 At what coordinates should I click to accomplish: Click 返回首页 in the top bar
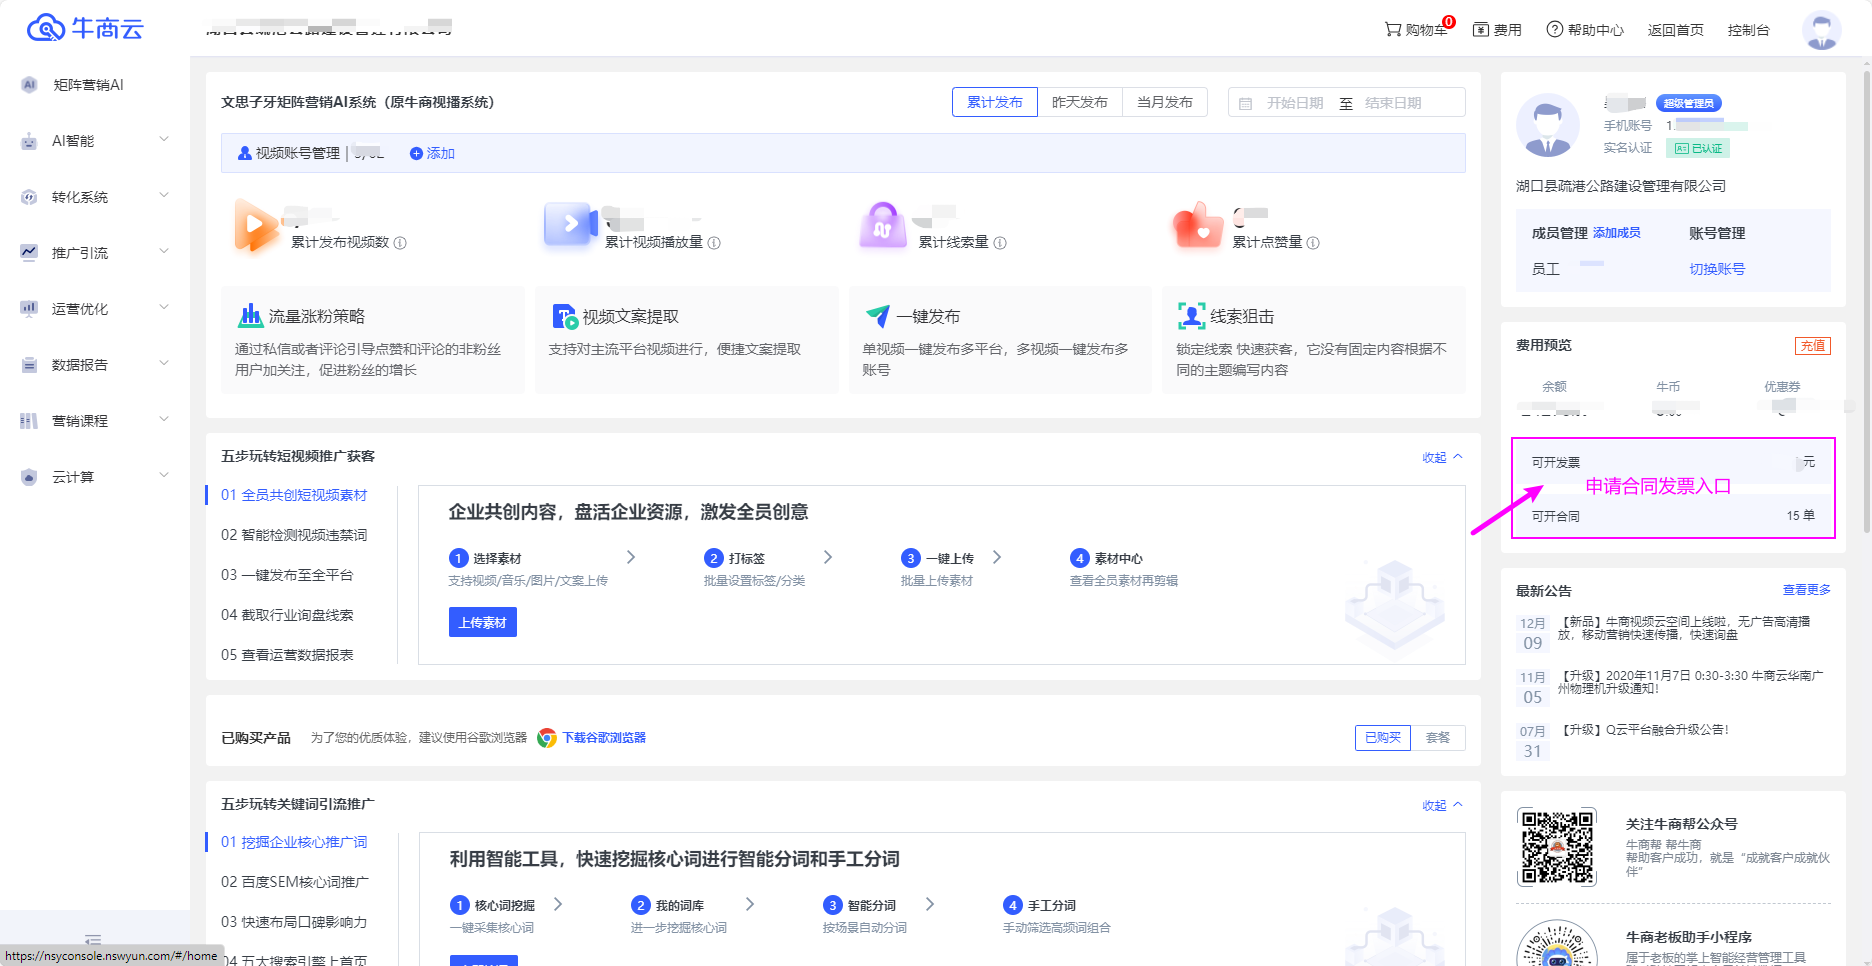1675,30
